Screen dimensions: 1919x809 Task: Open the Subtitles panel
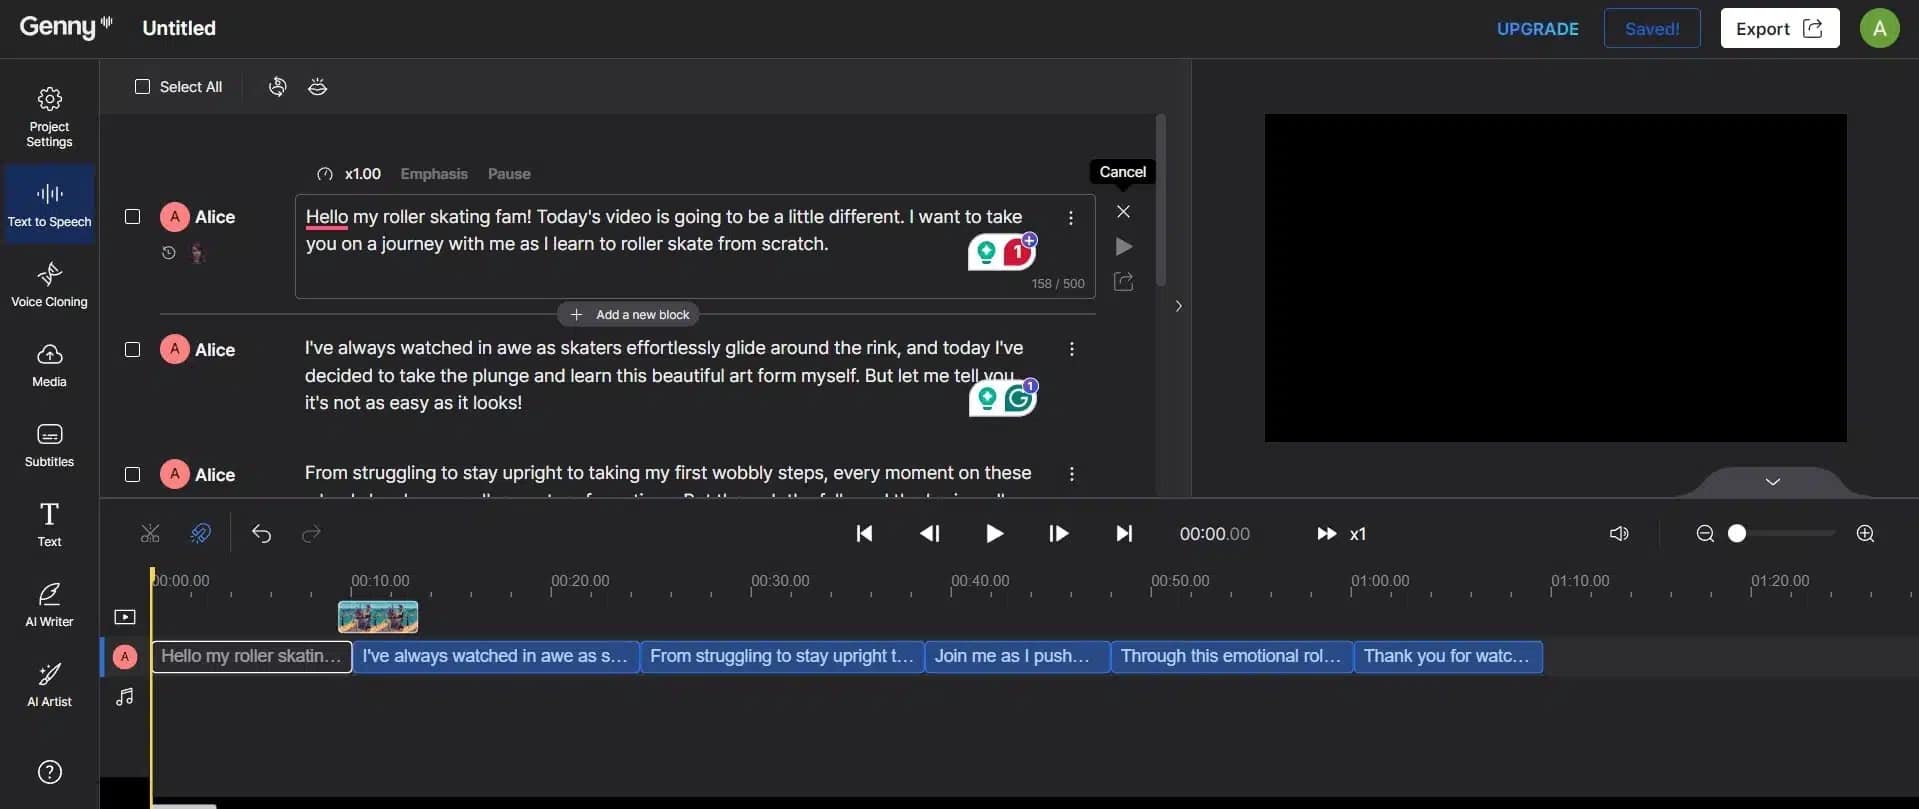coord(49,445)
